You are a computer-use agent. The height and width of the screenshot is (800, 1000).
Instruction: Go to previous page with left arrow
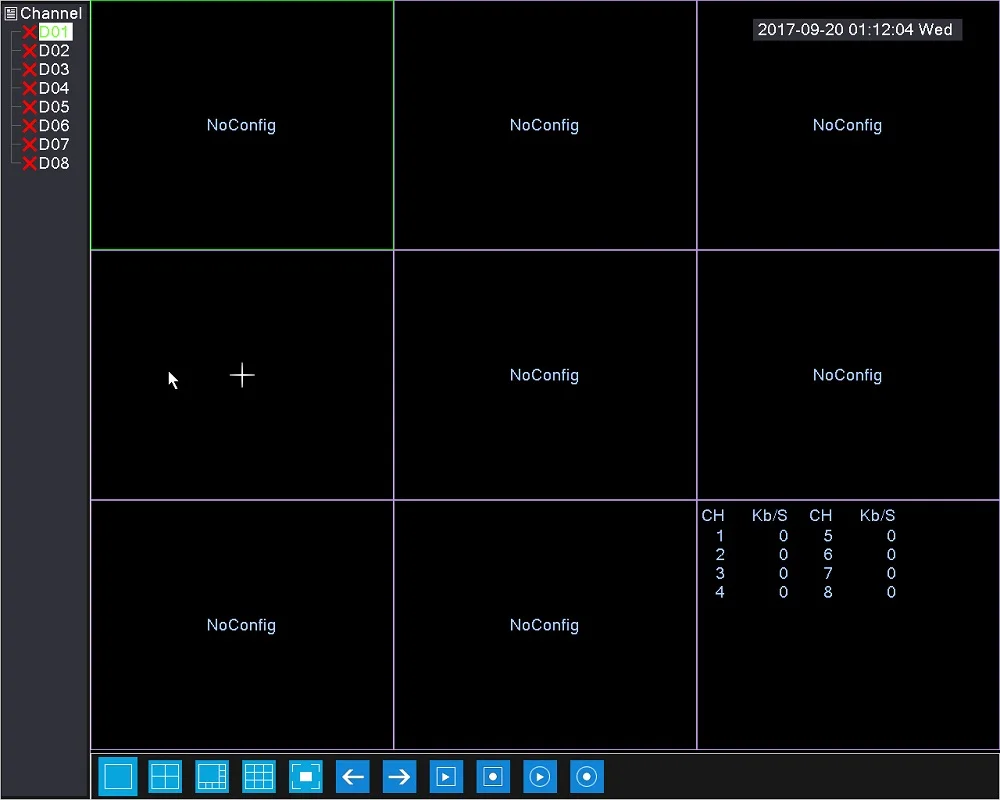[x=353, y=776]
